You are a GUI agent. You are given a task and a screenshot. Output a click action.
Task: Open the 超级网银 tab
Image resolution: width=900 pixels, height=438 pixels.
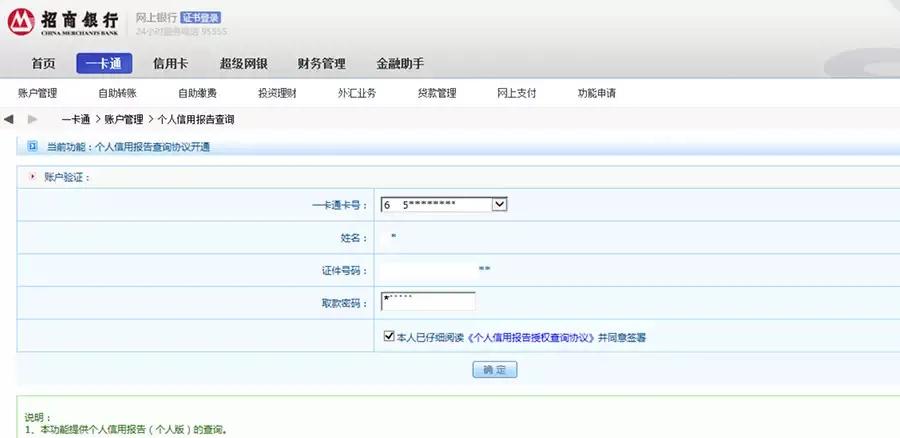click(x=243, y=64)
